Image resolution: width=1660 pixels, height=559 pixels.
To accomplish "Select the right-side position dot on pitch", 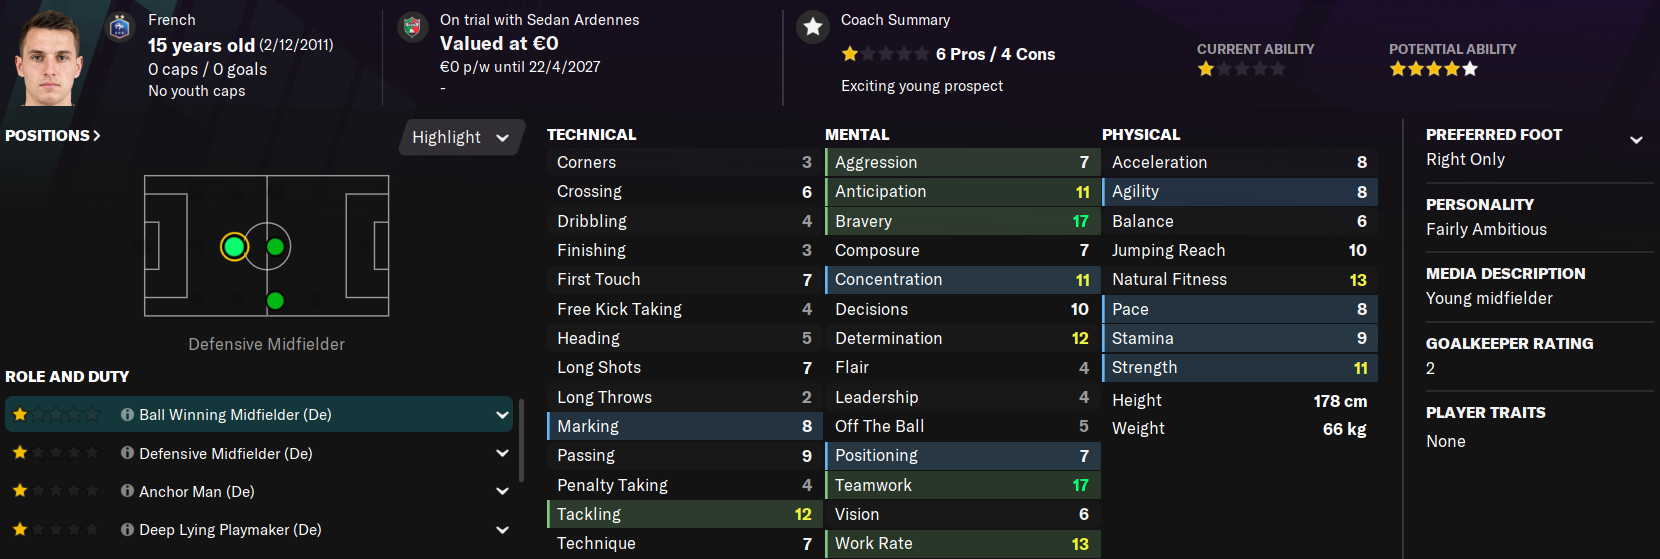I will [276, 301].
